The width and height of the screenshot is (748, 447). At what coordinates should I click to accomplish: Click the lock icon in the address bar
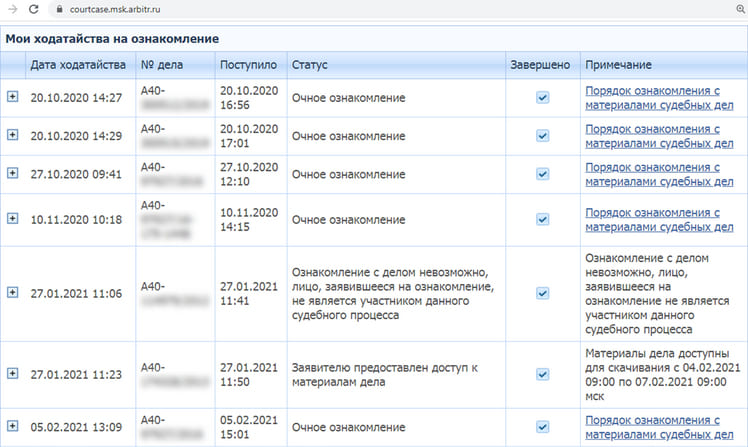point(60,9)
